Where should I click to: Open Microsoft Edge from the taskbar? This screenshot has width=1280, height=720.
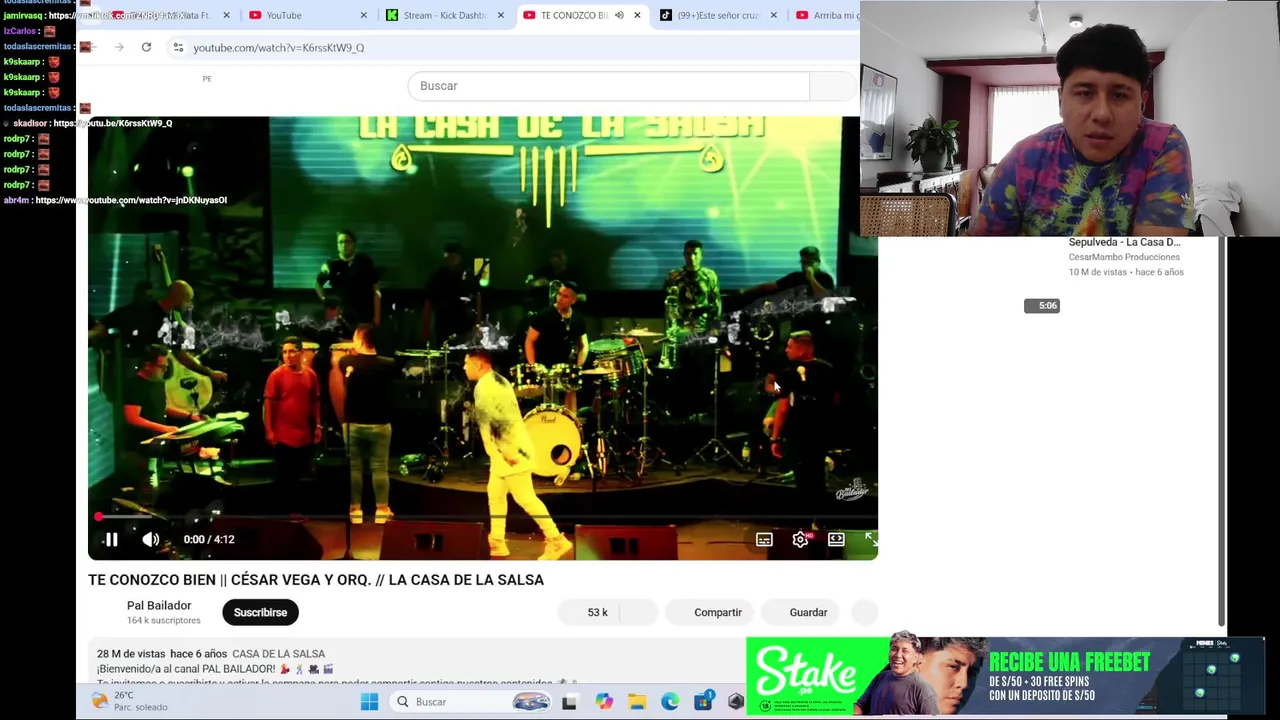click(670, 702)
